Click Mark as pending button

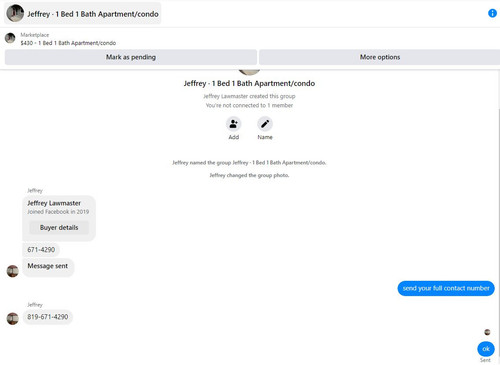tap(131, 57)
